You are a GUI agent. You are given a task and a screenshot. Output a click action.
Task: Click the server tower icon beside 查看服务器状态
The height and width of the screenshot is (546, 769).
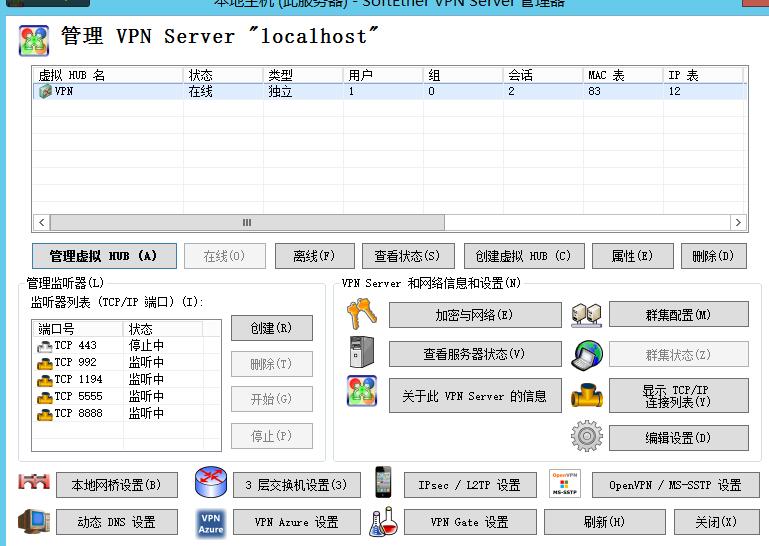[x=361, y=354]
